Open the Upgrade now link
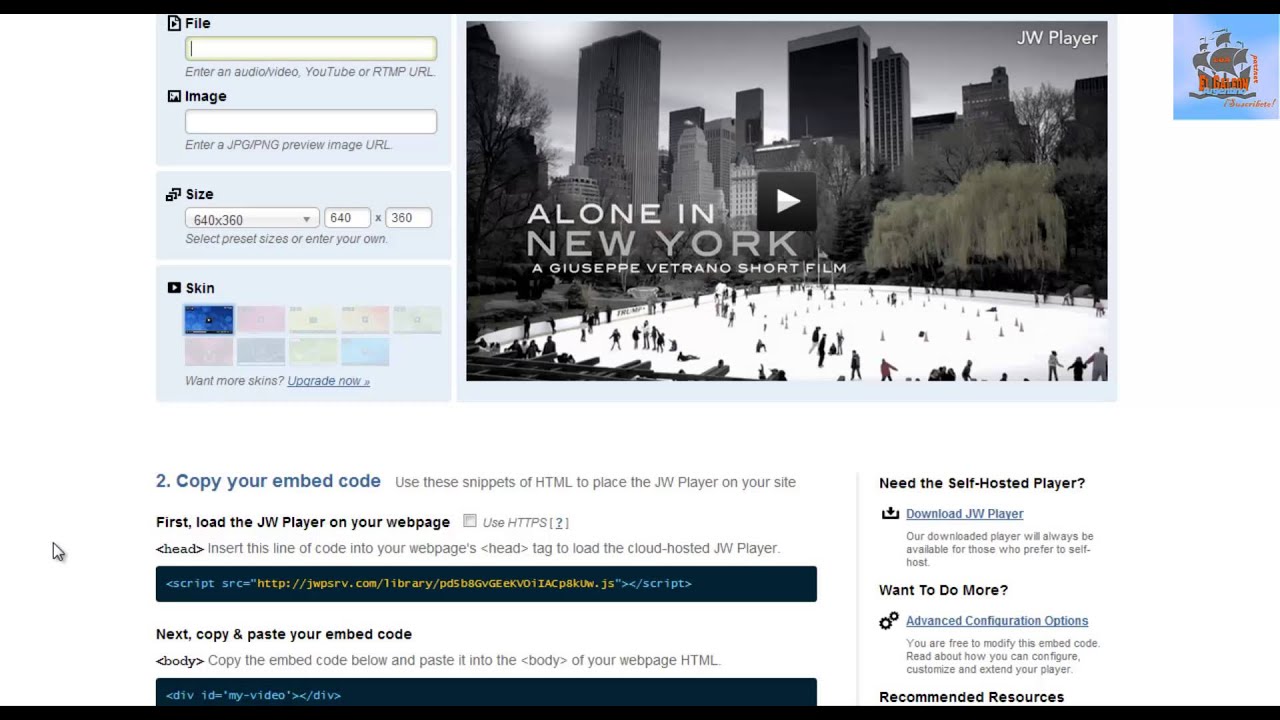1280x720 pixels. pos(328,381)
